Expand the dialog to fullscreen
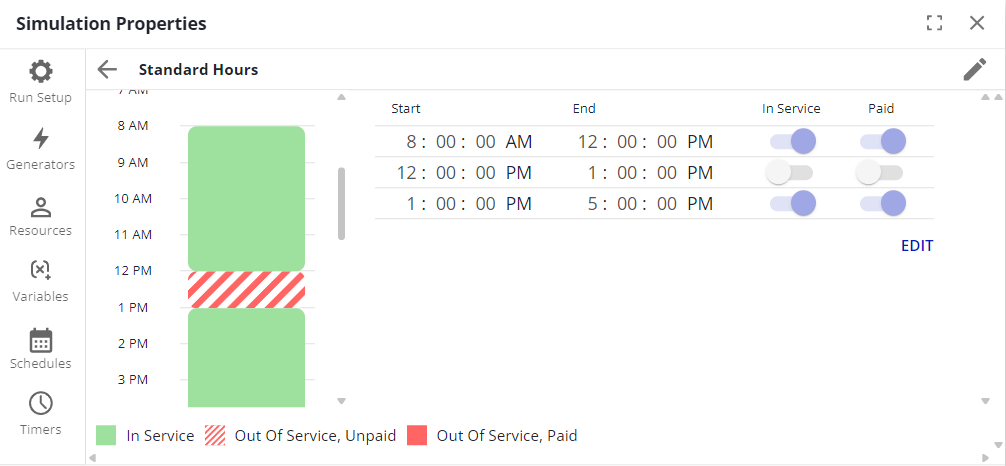 (x=935, y=23)
